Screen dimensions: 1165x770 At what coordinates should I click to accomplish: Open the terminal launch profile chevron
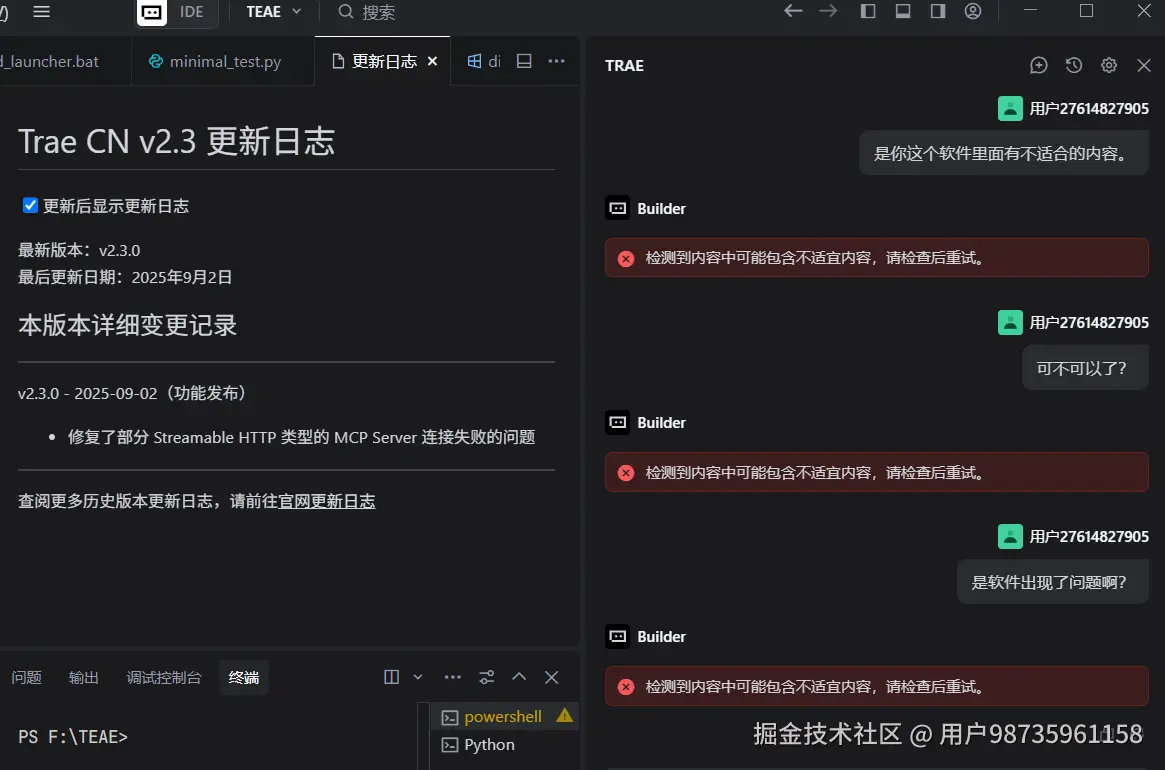[x=418, y=677]
